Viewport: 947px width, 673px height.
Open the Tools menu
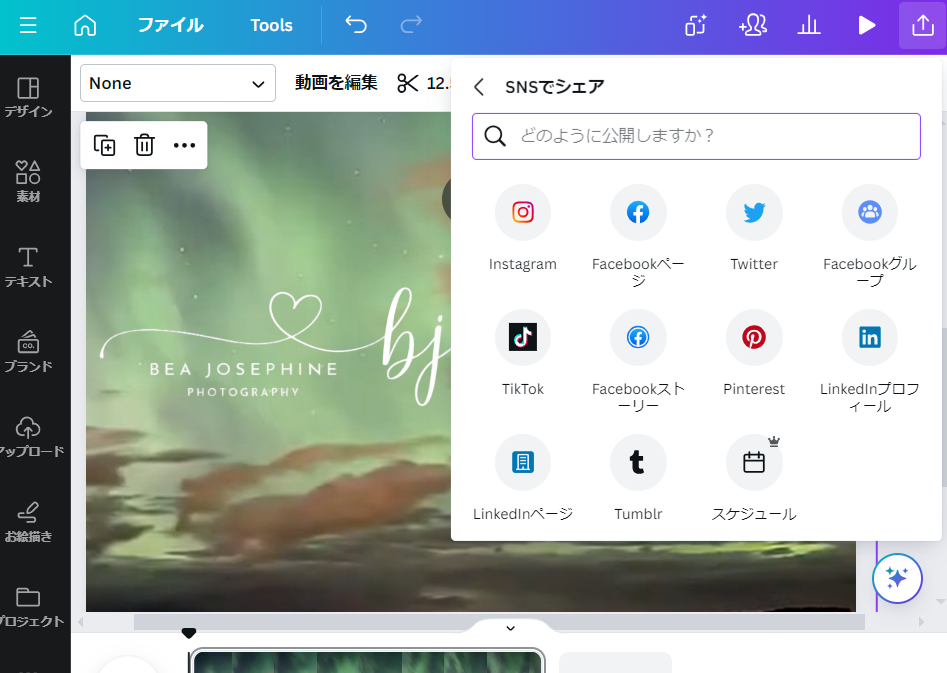point(271,25)
